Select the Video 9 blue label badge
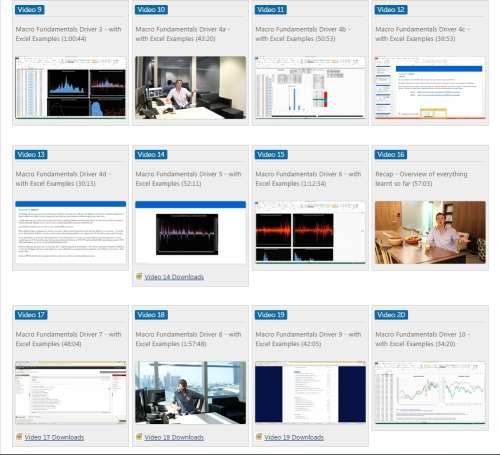500x455 pixels. (x=29, y=10)
